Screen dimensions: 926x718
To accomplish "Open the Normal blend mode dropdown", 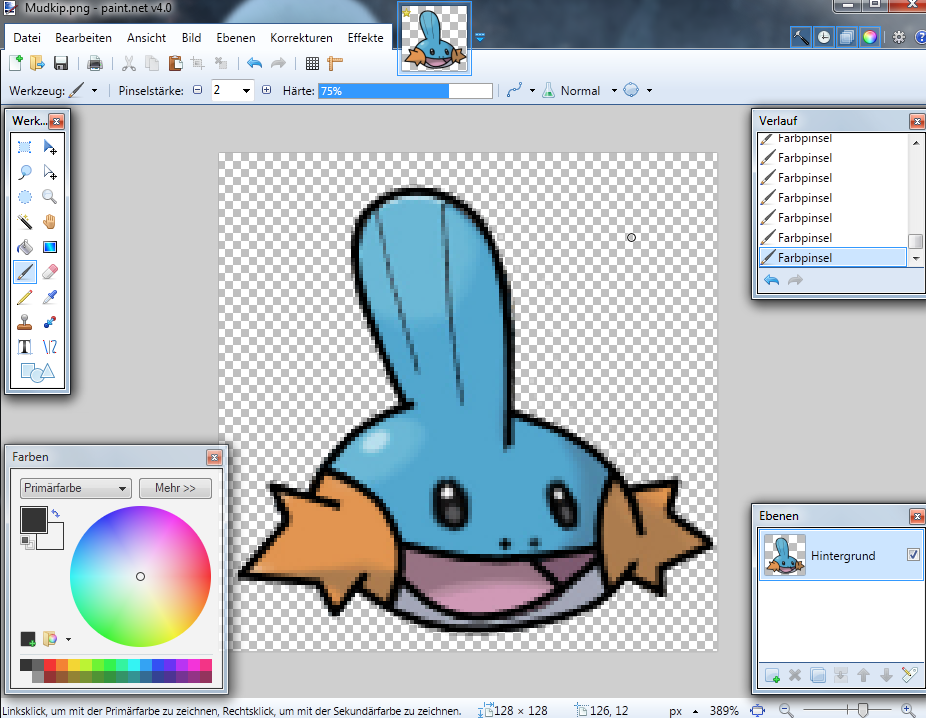I will 614,90.
